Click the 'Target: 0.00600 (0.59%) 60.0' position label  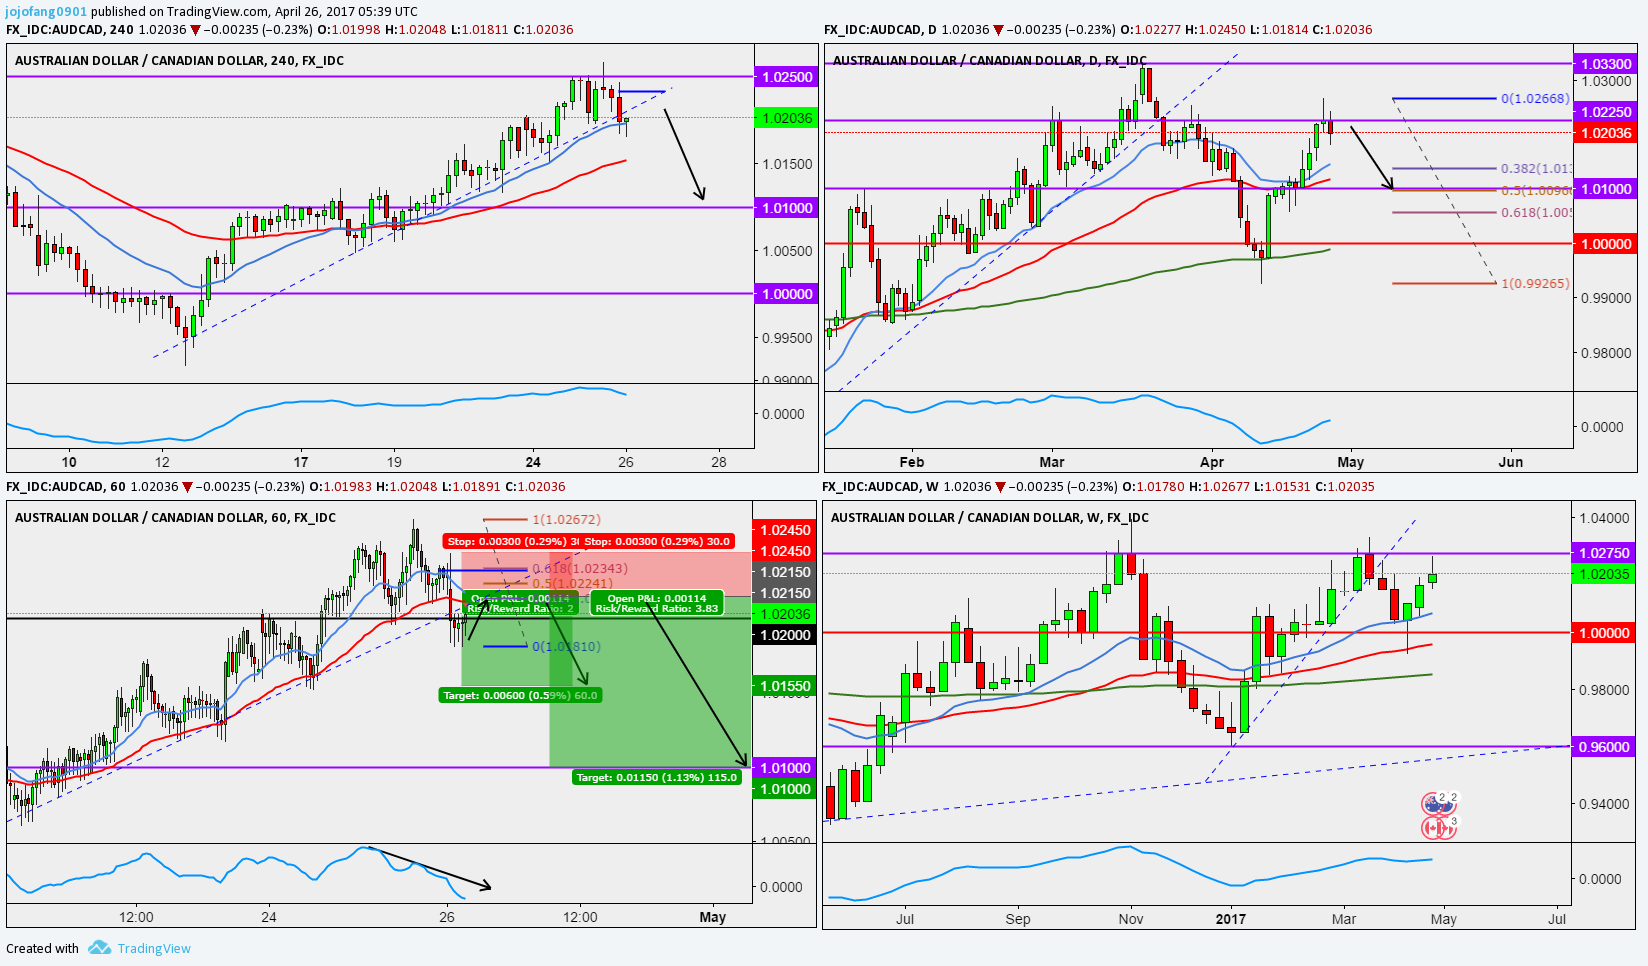click(520, 695)
